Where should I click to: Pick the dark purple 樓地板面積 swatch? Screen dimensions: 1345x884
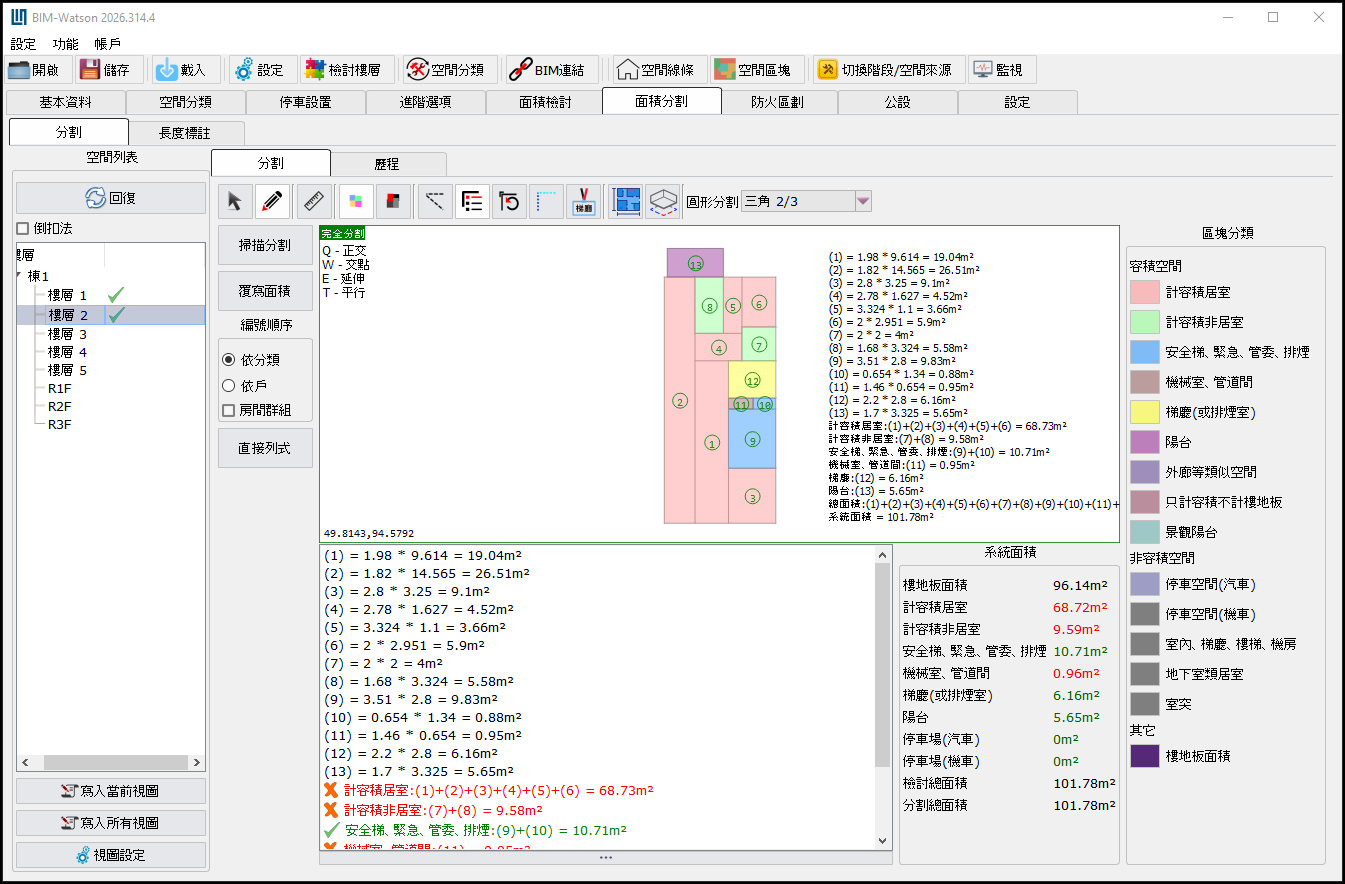point(1144,757)
